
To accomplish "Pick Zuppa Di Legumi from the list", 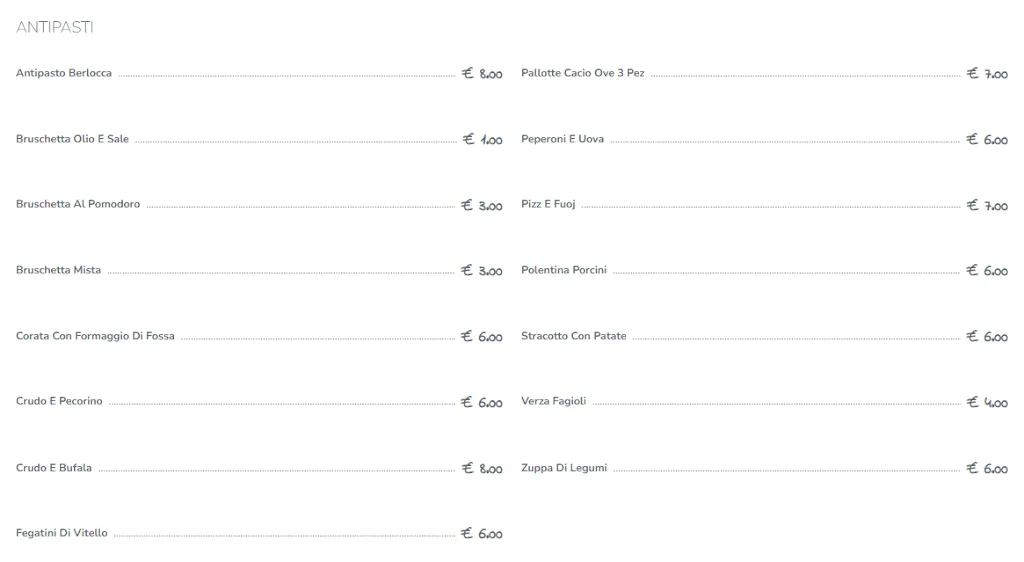I will coord(564,468).
